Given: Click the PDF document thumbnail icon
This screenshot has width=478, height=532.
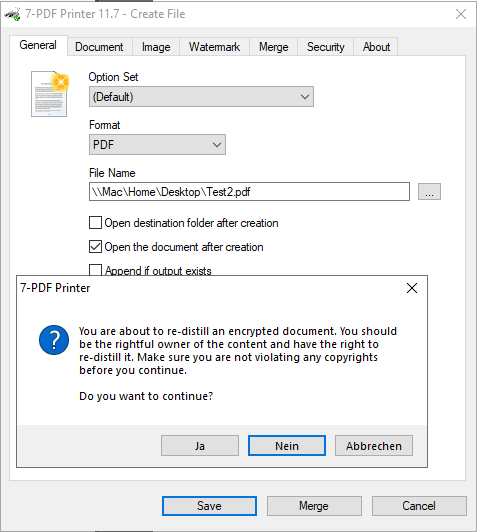Looking at the screenshot, I should [50, 94].
